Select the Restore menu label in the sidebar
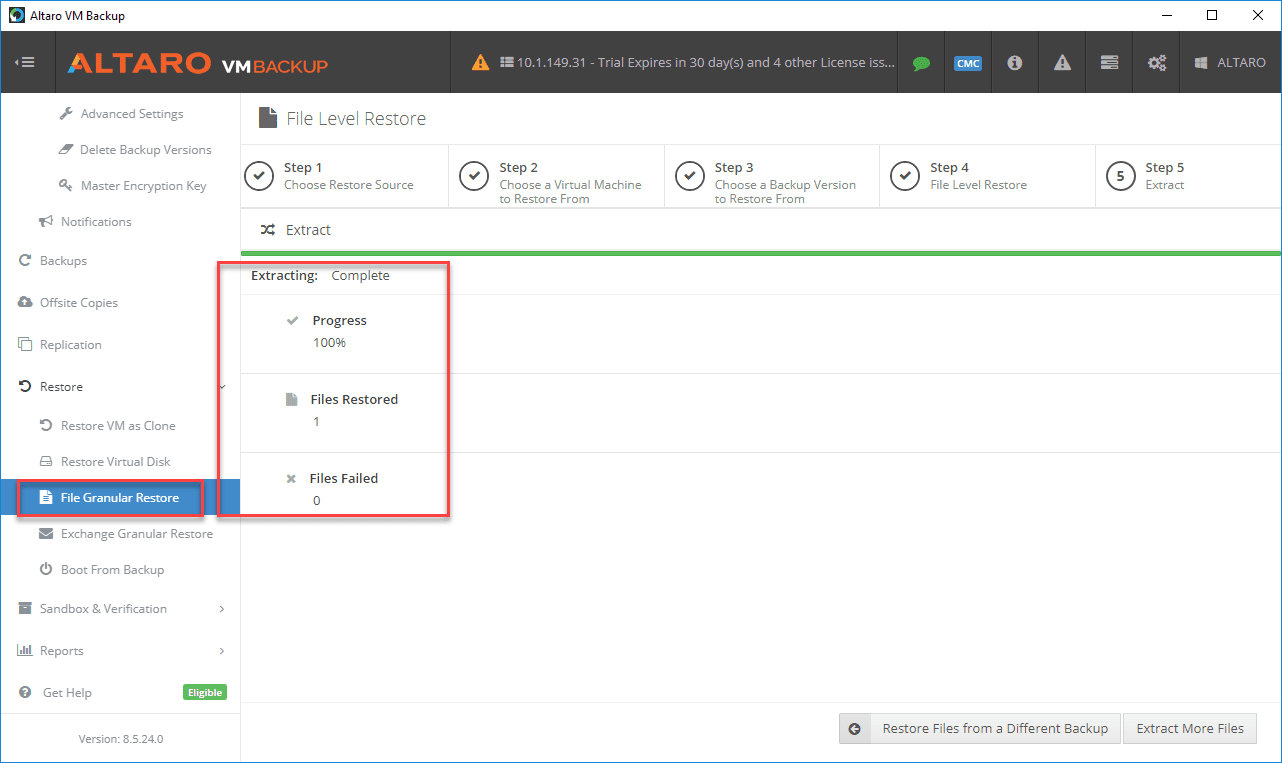Screen dimensions: 1282x763 (61, 387)
